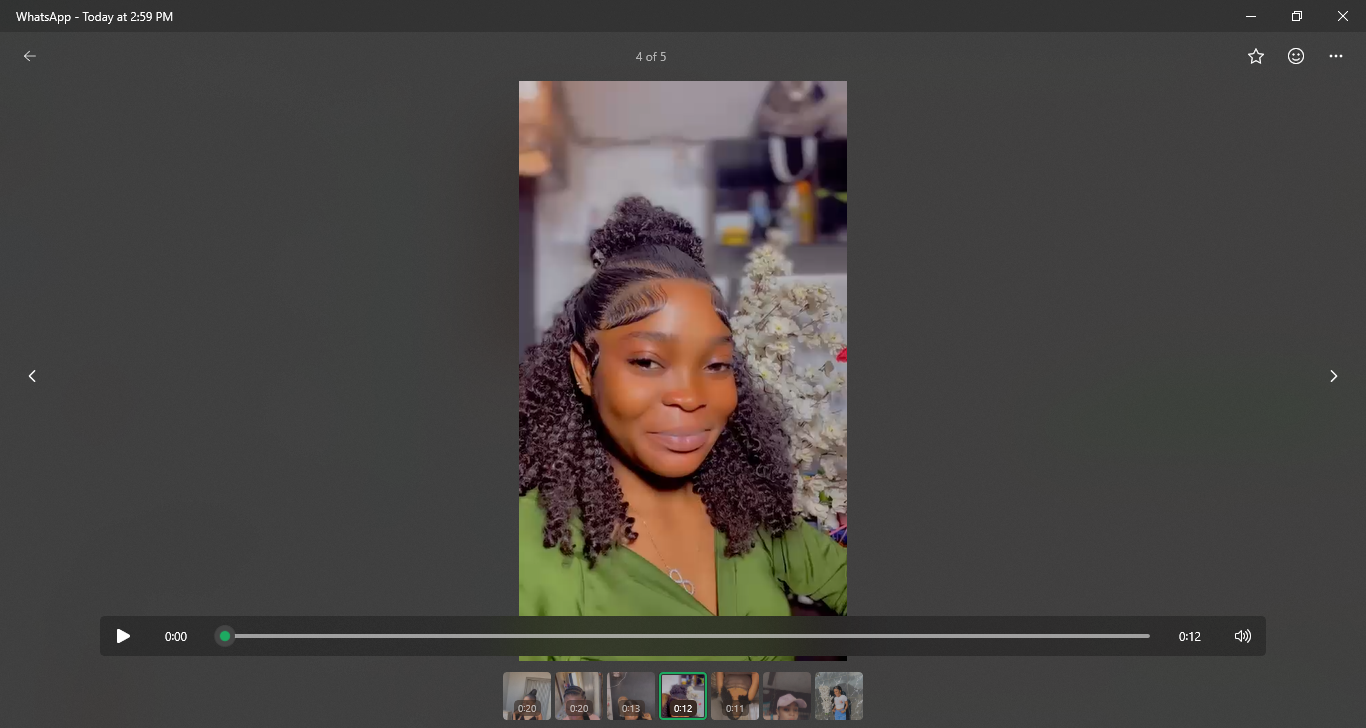Restore down the WhatsApp window
The height and width of the screenshot is (728, 1366).
(x=1297, y=16)
